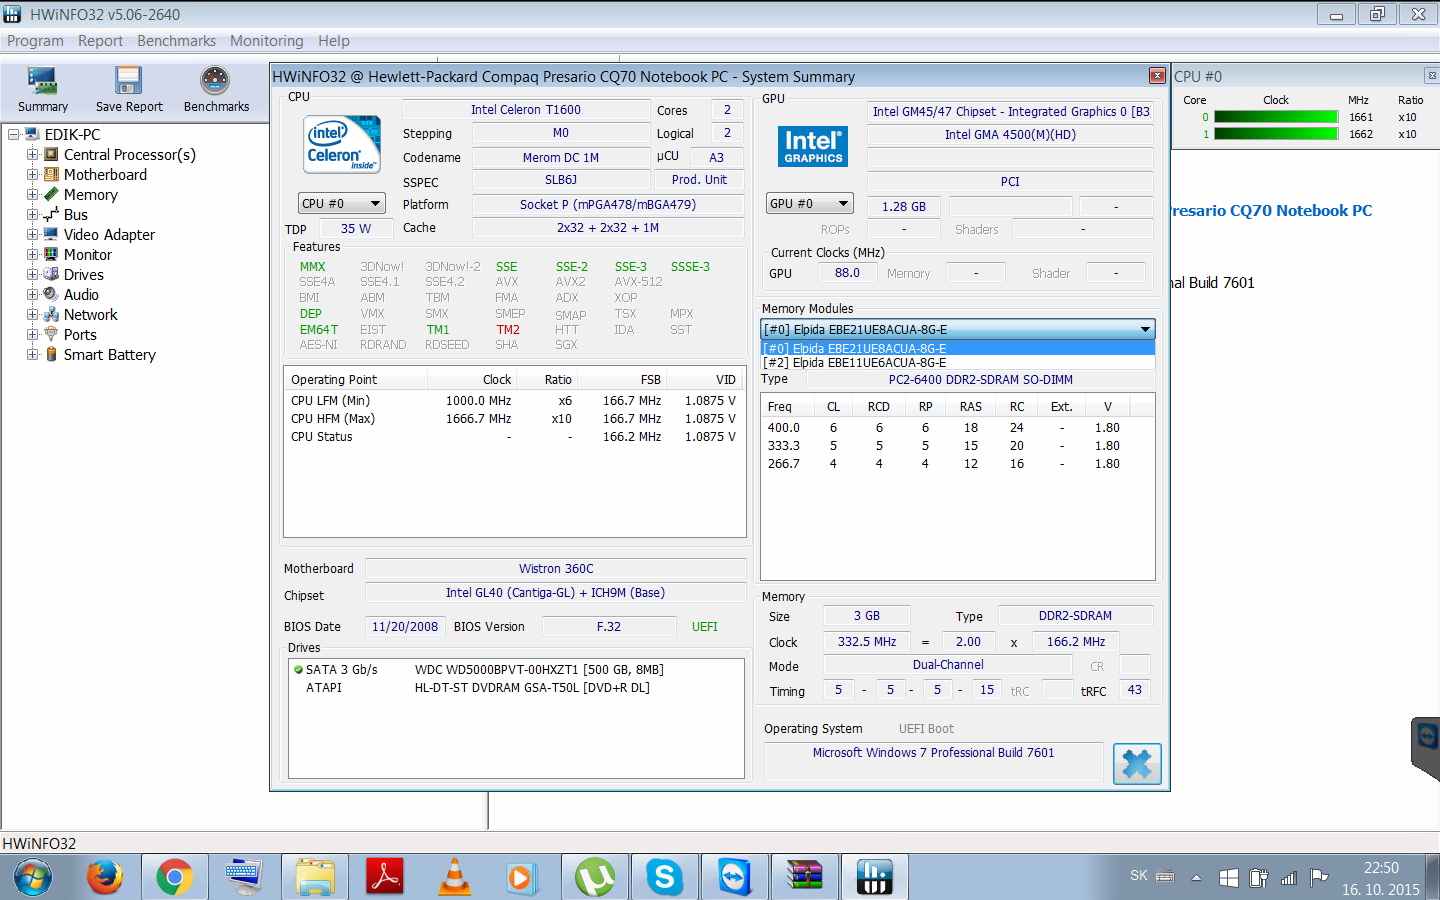Viewport: 1440px width, 900px height.
Task: Select the Network tree icon
Action: [x=51, y=315]
